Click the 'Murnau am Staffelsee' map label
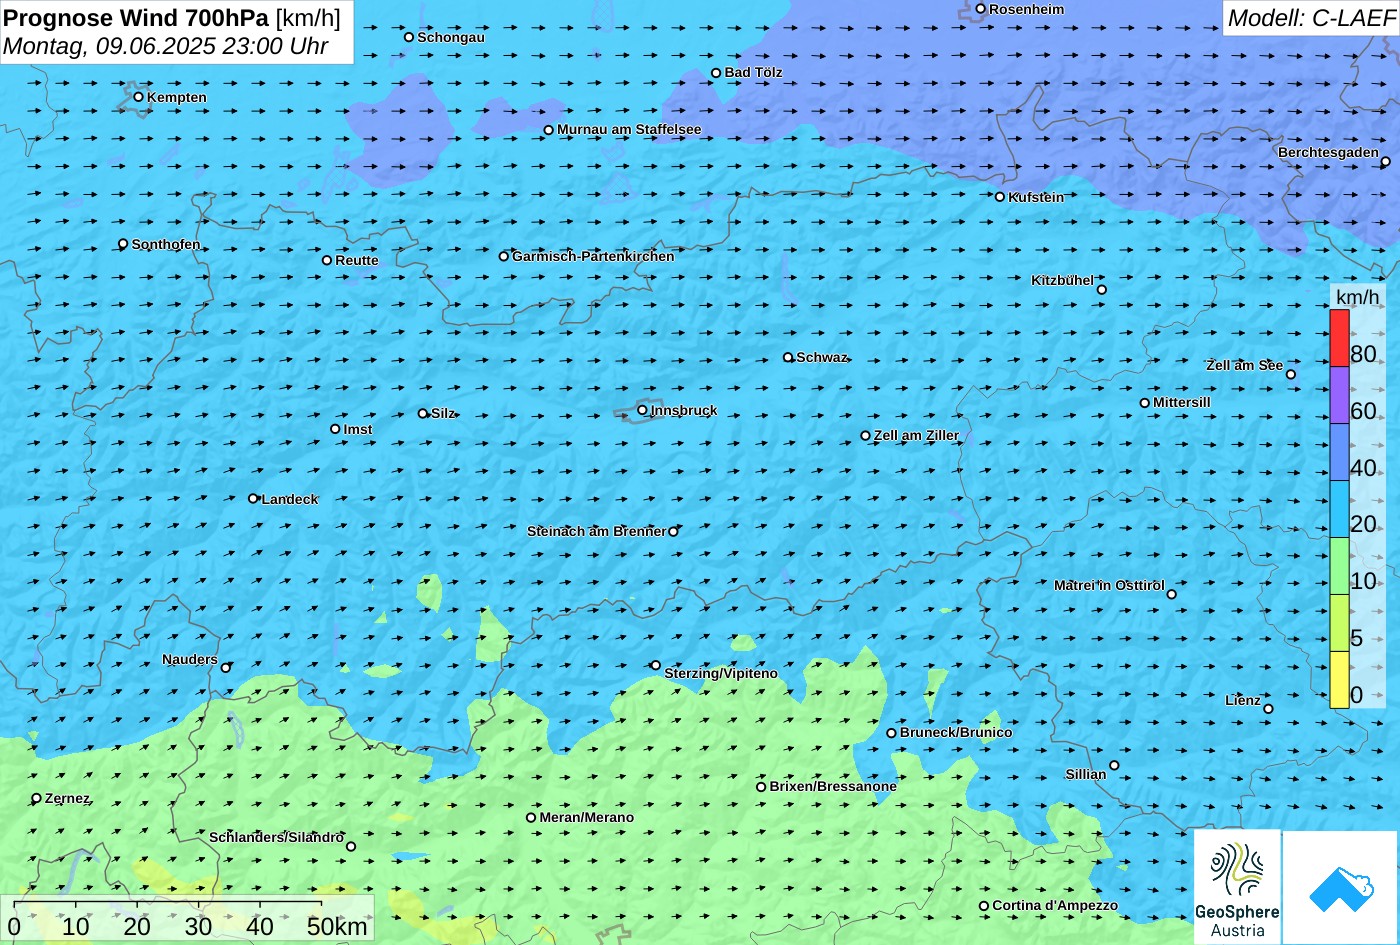 pos(629,129)
